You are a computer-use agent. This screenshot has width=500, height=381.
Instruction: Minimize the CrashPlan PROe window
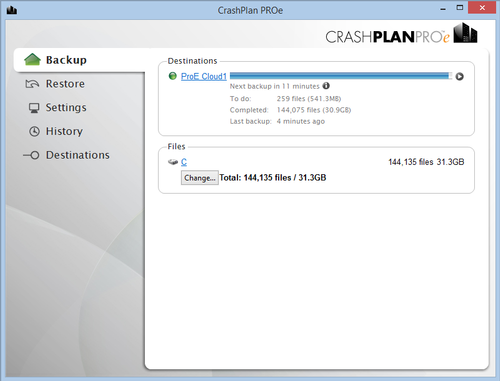pyautogui.click(x=443, y=9)
